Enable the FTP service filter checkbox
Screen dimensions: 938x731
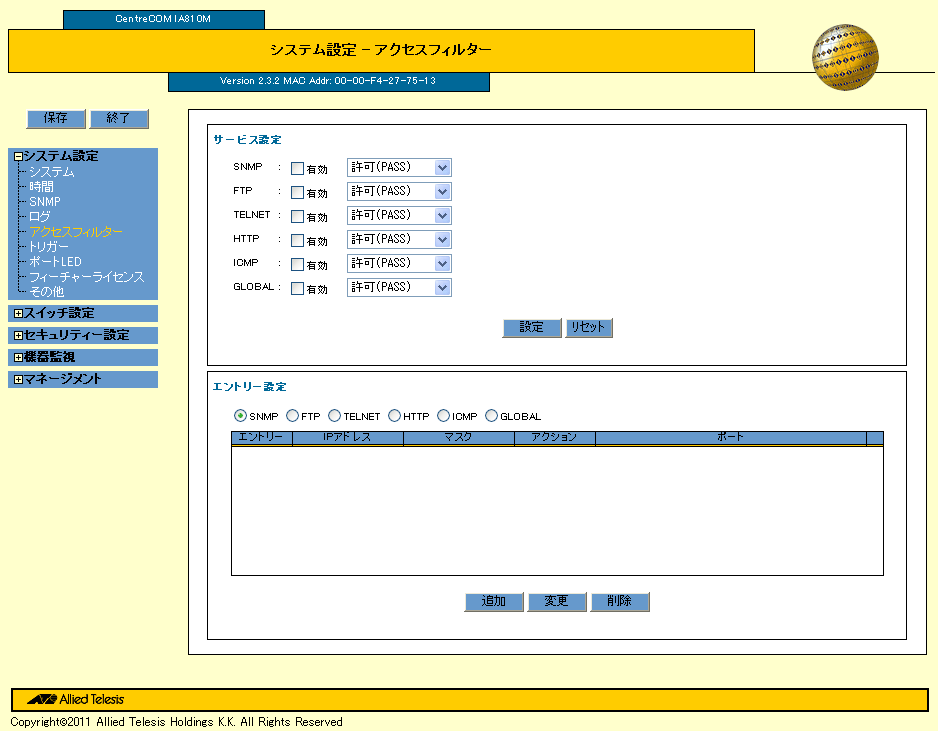[297, 193]
